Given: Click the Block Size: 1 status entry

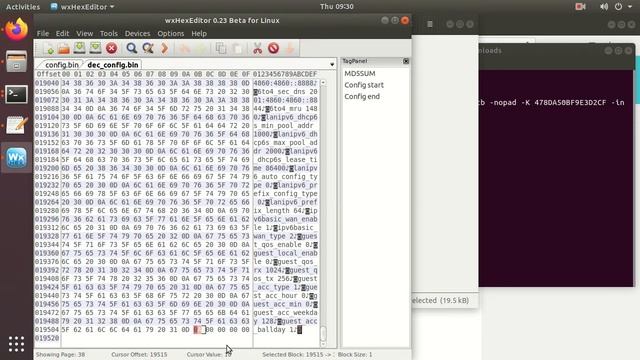Looking at the screenshot, I should click(x=355, y=354).
